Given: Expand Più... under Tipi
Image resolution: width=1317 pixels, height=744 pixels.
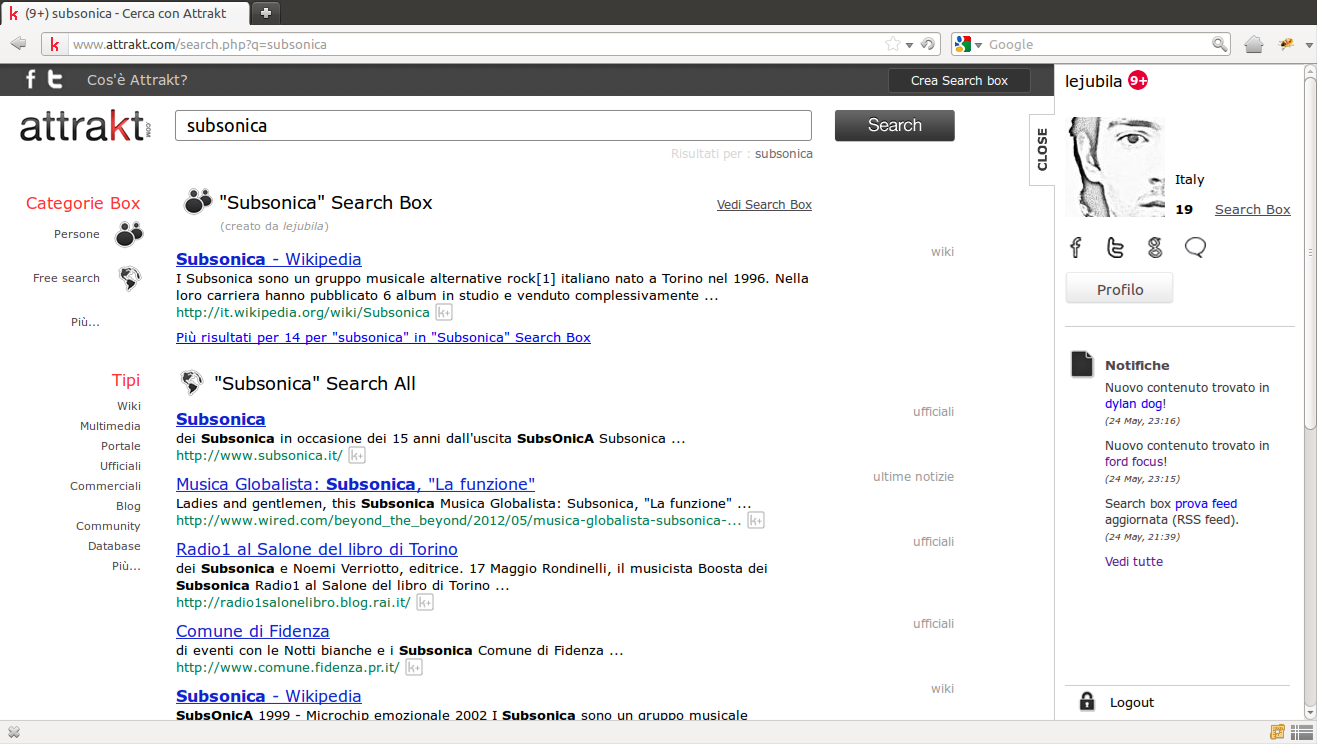Looking at the screenshot, I should (x=126, y=566).
